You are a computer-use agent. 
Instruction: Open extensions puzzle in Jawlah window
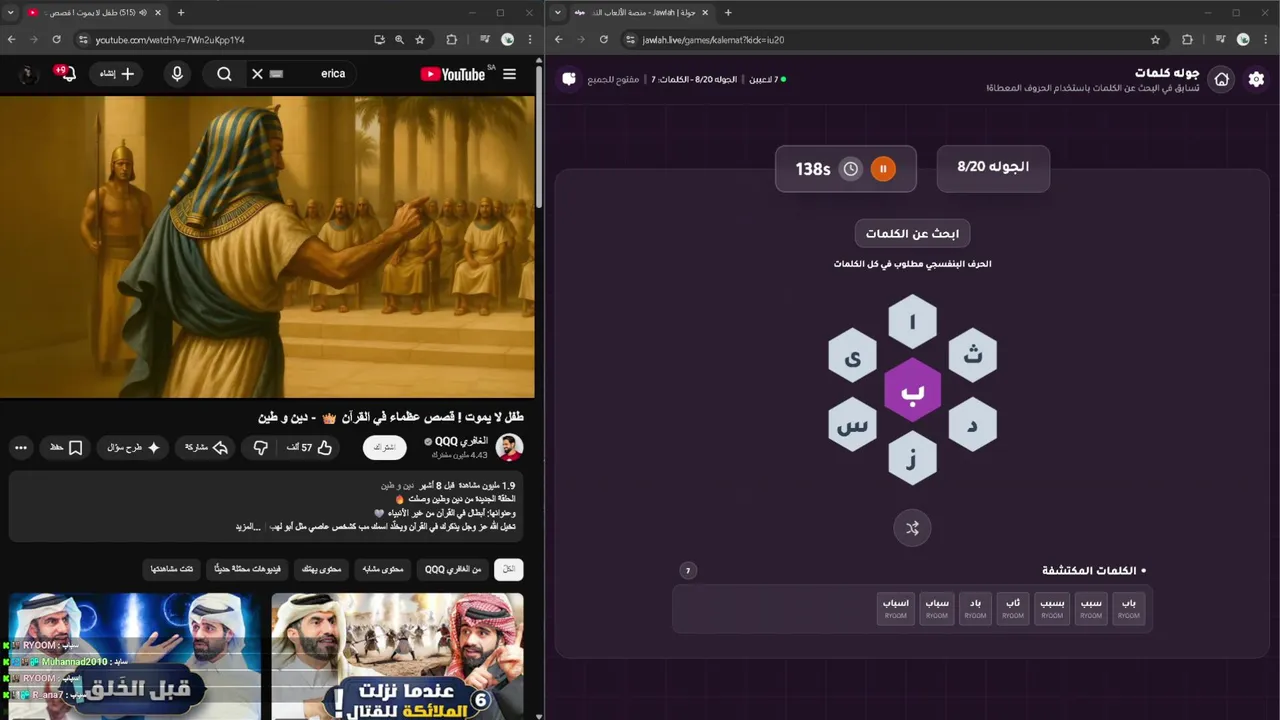pos(1187,40)
